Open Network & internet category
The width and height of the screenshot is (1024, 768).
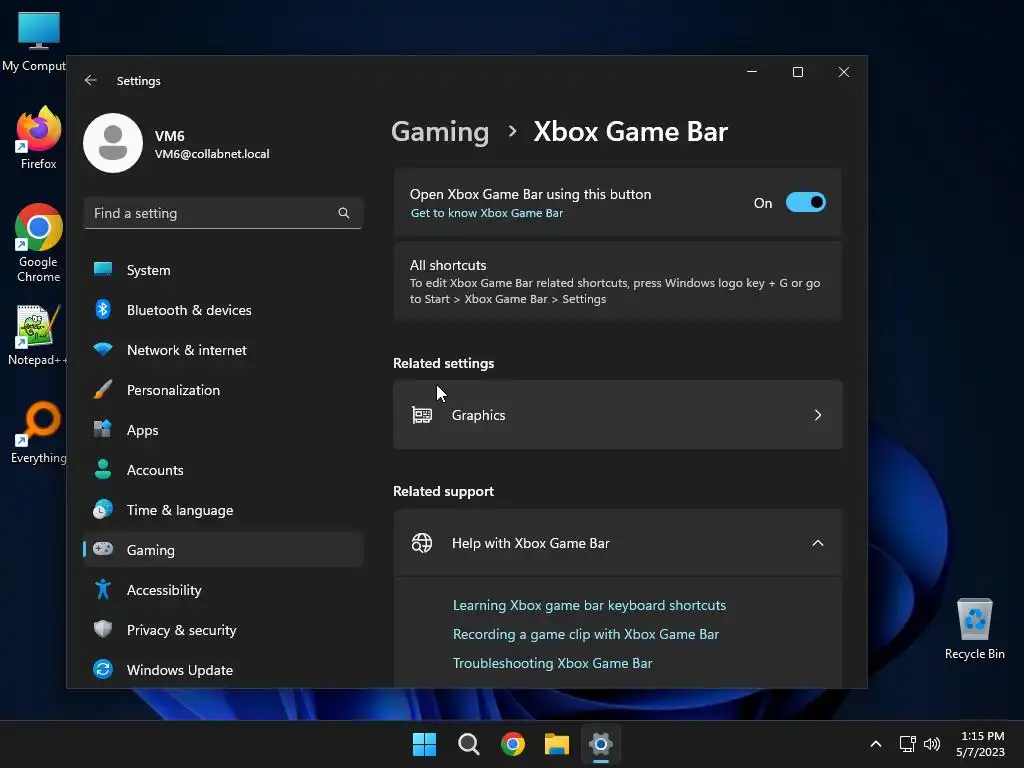pos(223,349)
